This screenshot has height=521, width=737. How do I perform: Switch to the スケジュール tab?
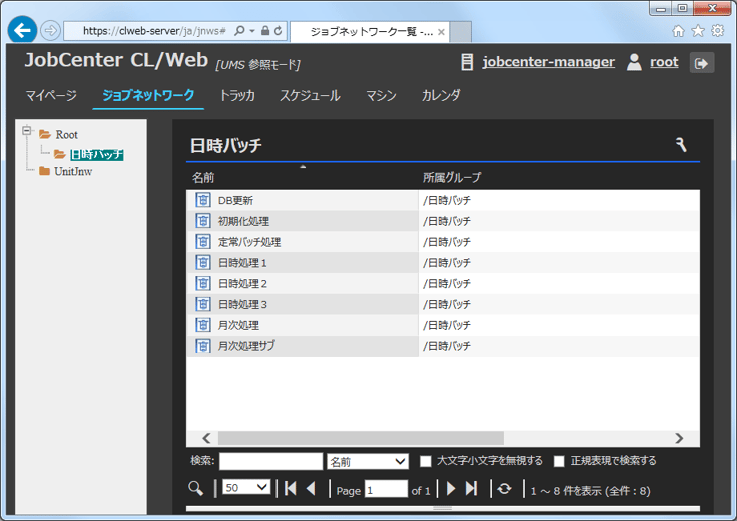[x=310, y=95]
